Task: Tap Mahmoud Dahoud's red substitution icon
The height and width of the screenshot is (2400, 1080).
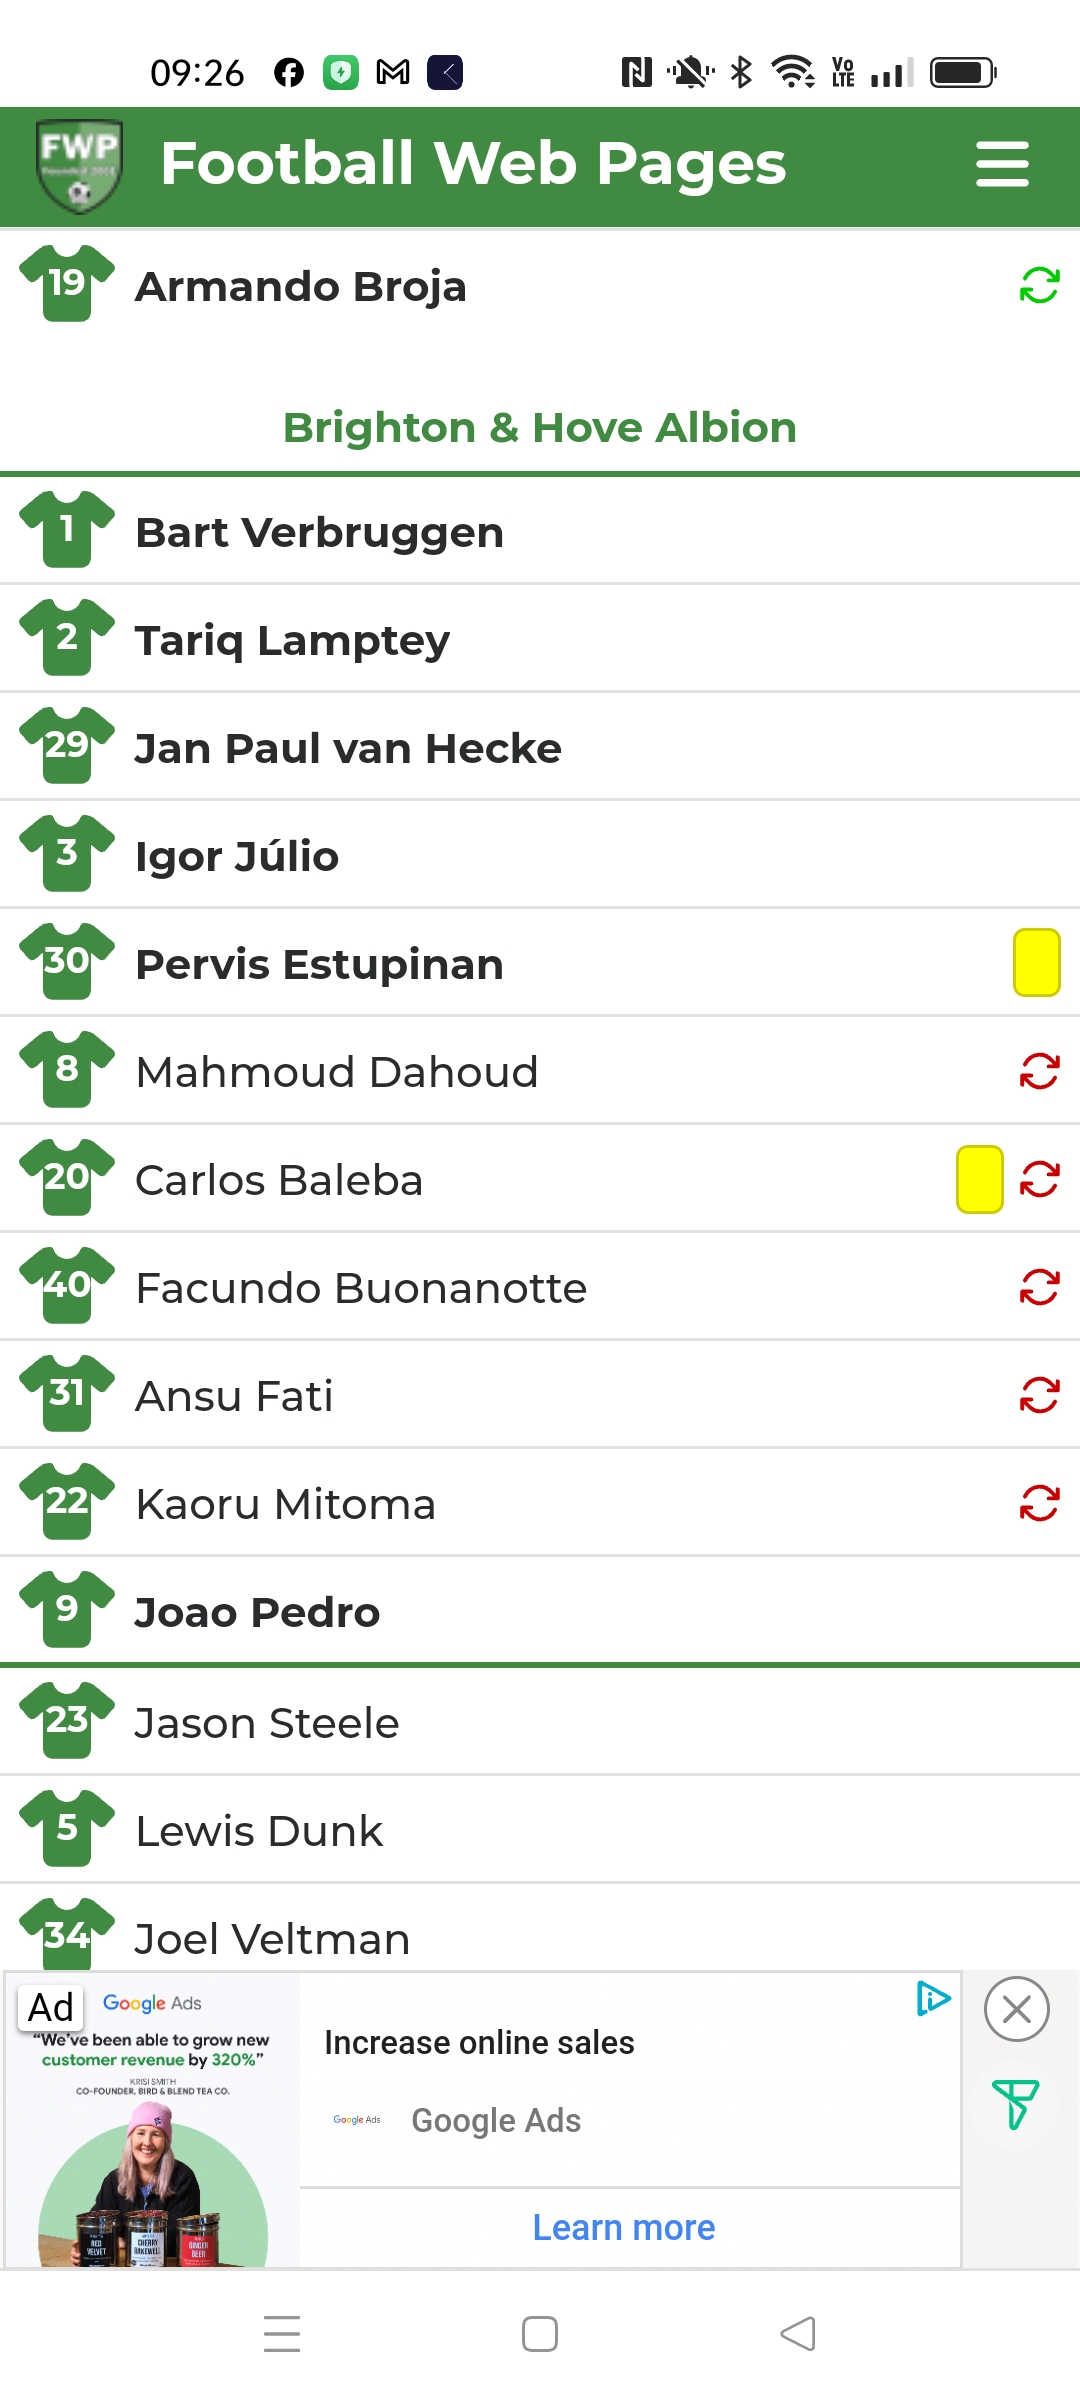Action: (1039, 1071)
